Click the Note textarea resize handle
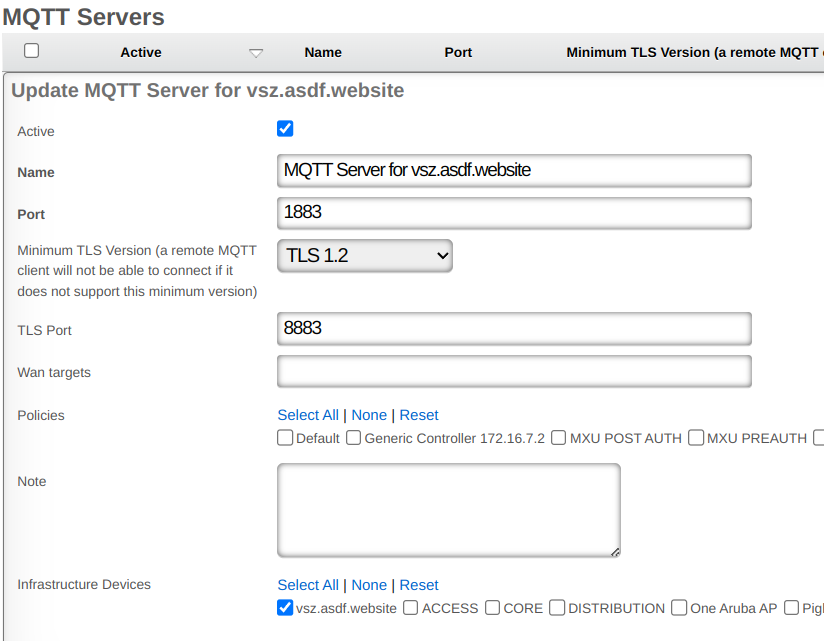The width and height of the screenshot is (824, 641). (615, 552)
